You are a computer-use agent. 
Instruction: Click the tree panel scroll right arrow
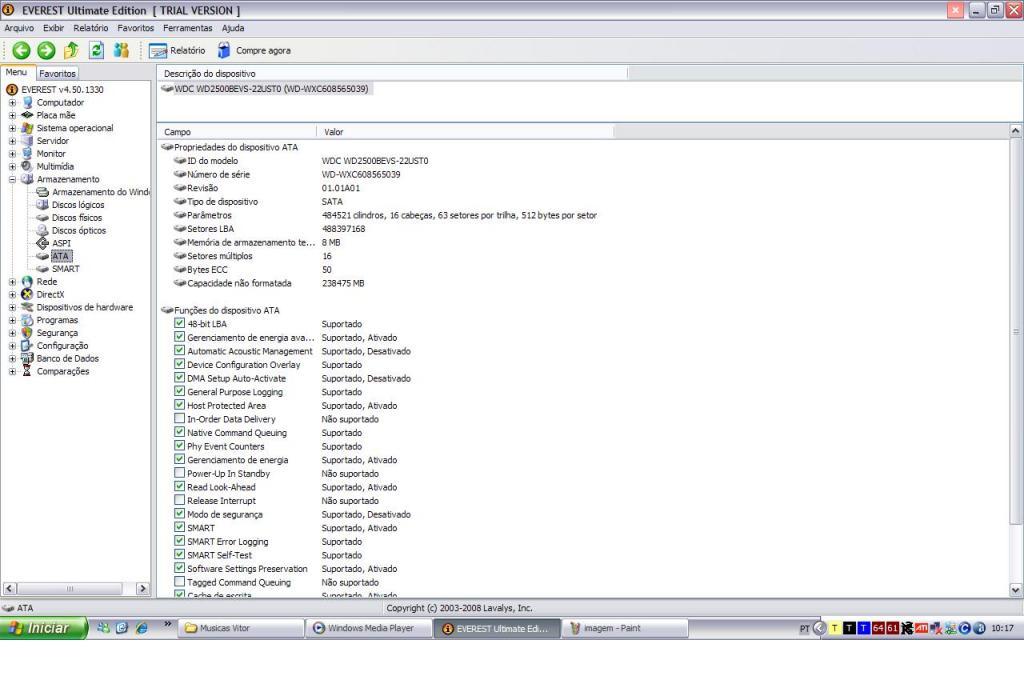click(x=142, y=588)
